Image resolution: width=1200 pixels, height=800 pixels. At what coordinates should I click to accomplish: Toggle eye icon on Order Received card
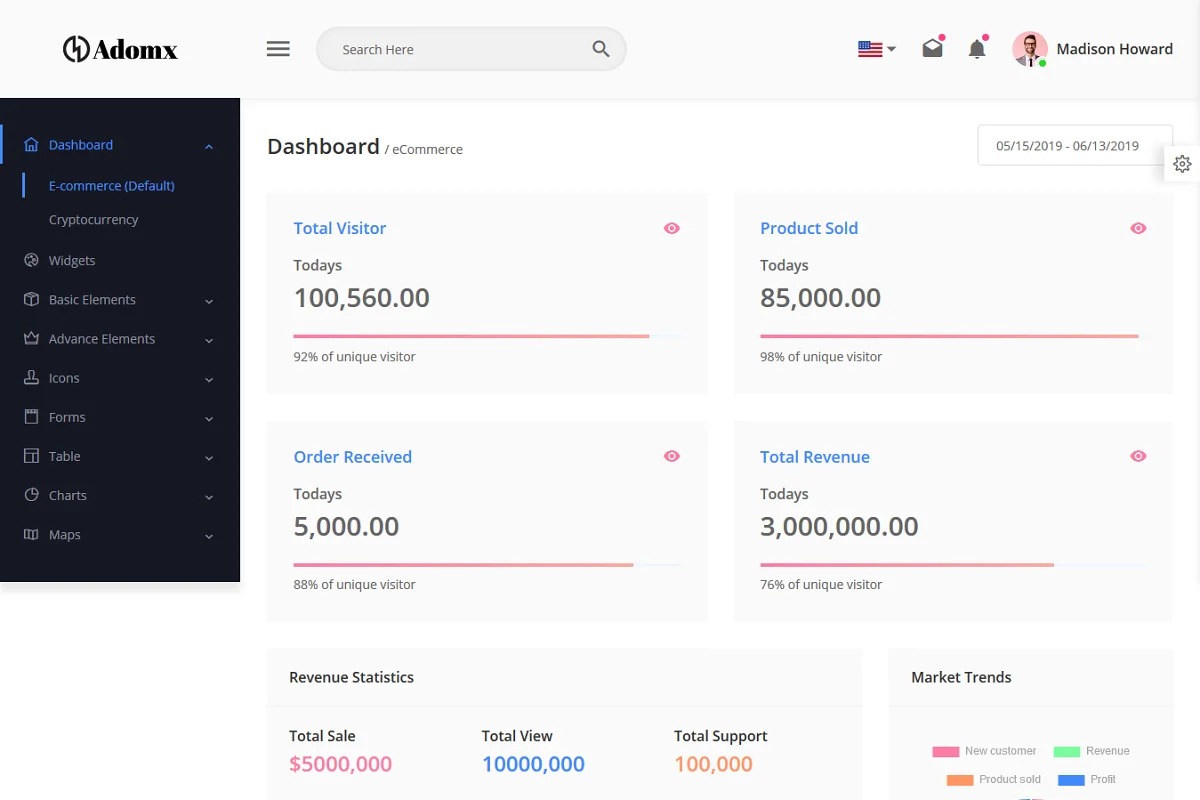(x=671, y=456)
